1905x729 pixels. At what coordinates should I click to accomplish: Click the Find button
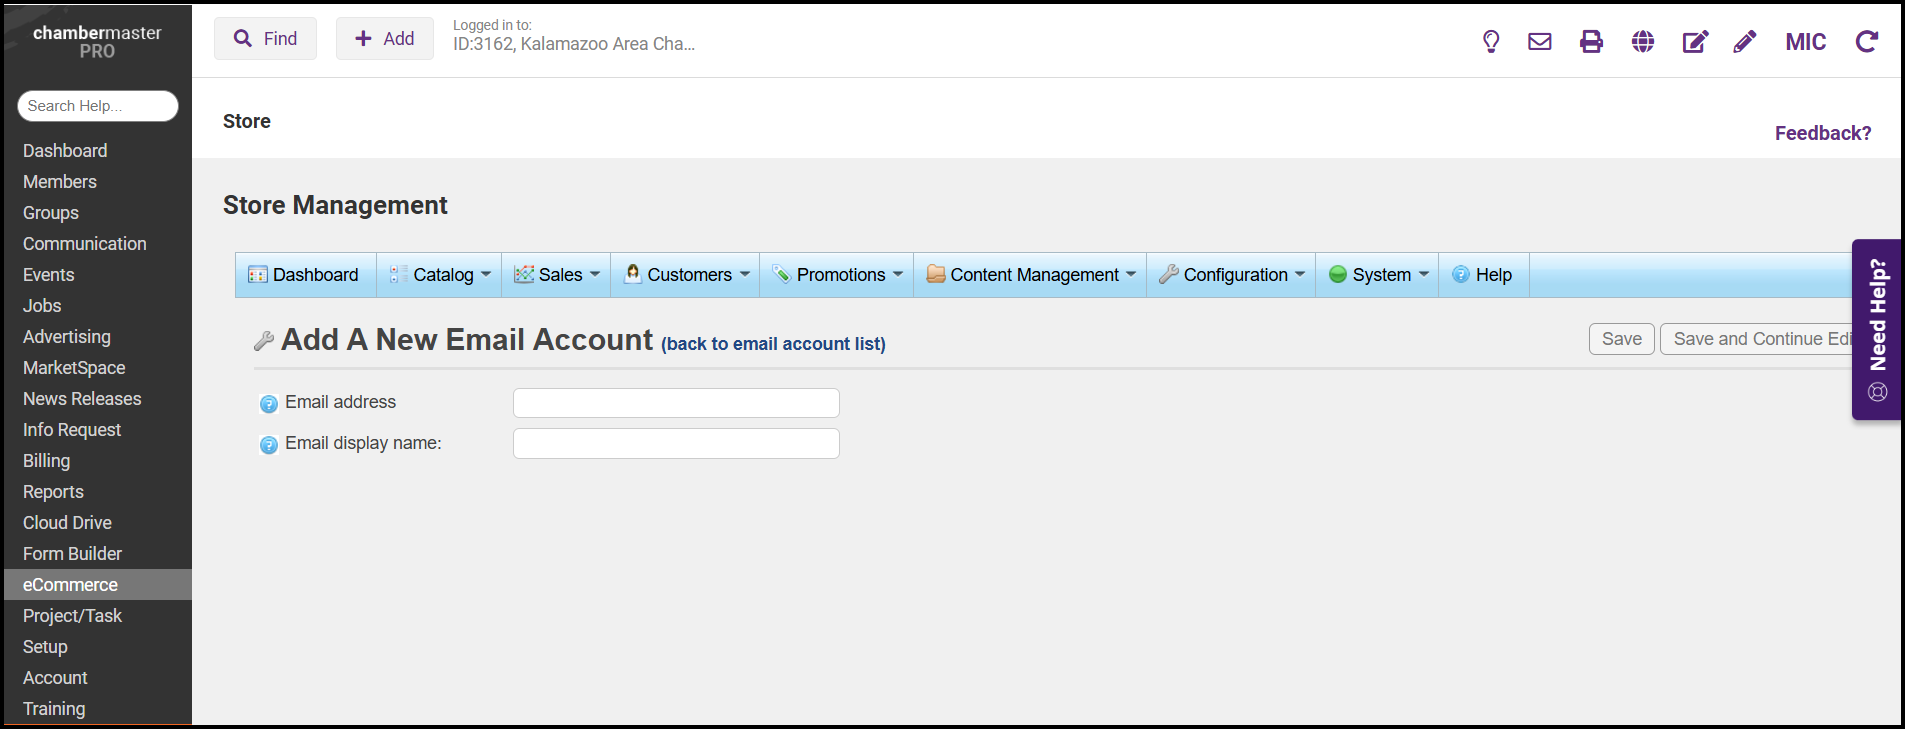click(265, 38)
